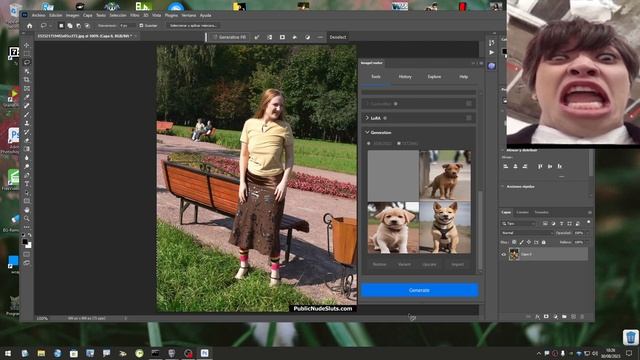Click the Import button below thumbnails

coord(458,264)
